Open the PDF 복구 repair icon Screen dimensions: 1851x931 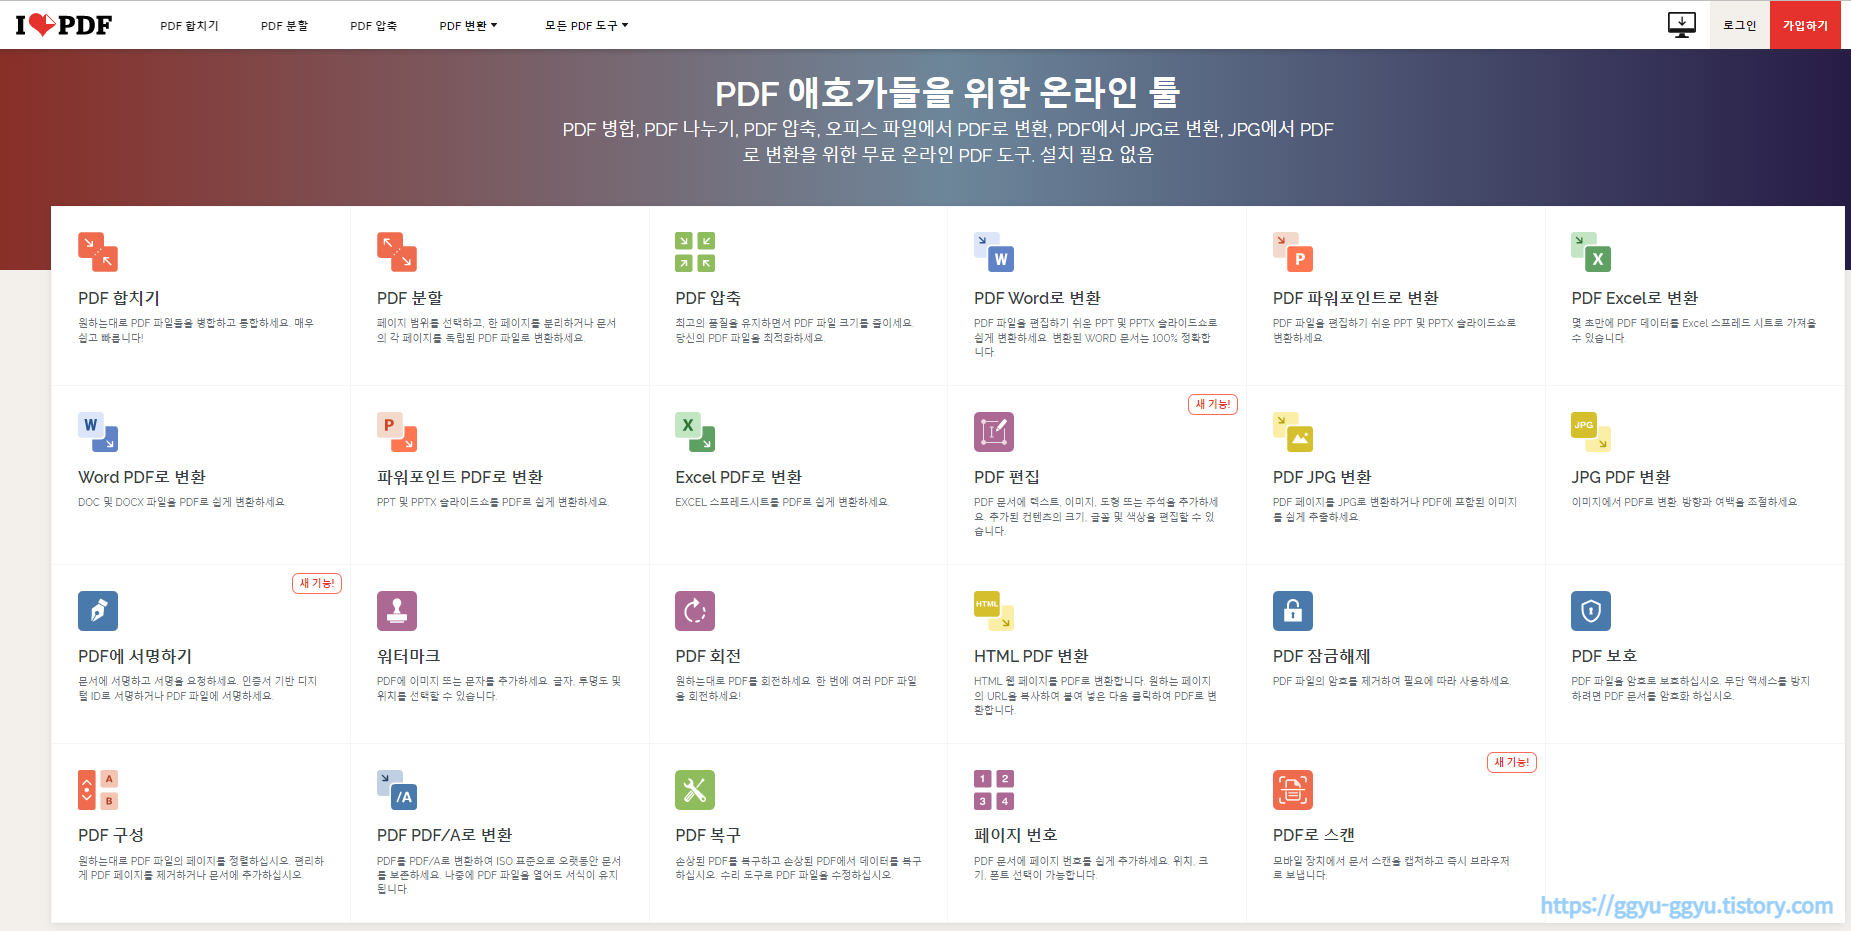(x=695, y=789)
